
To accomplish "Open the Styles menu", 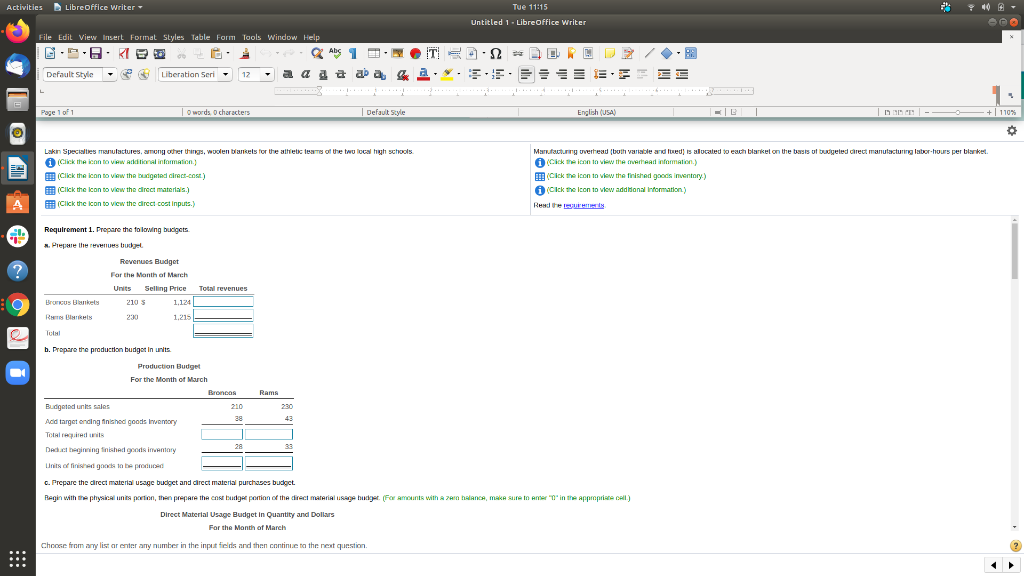I will (x=173, y=37).
